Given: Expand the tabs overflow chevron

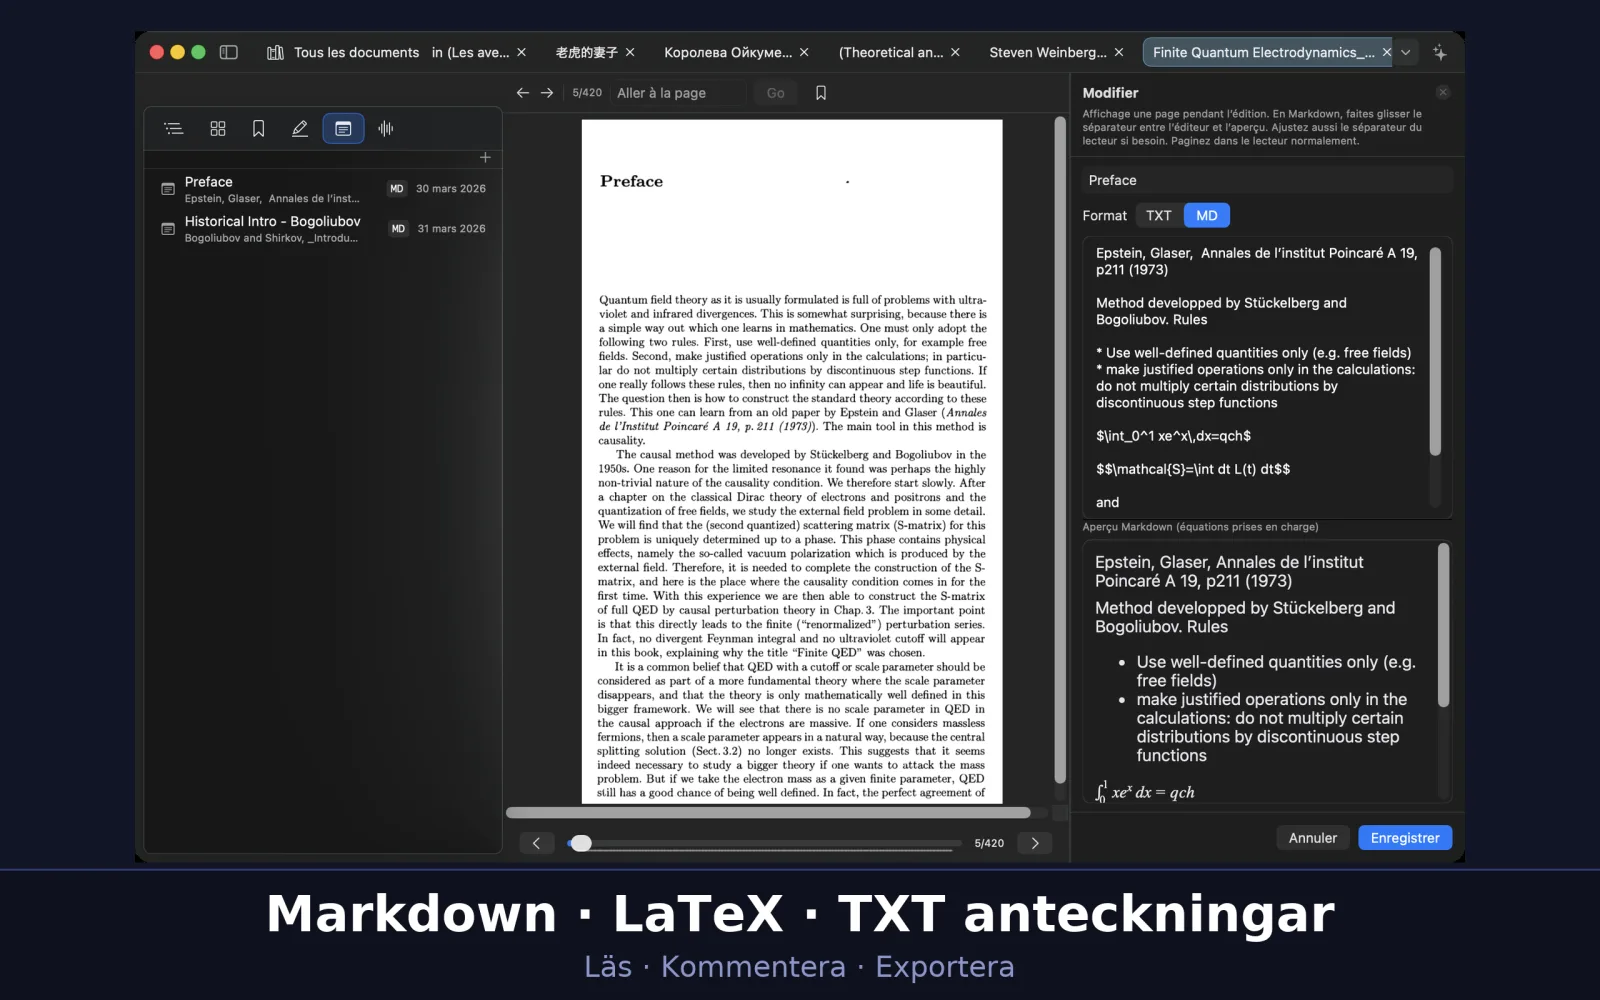Looking at the screenshot, I should (x=1406, y=52).
